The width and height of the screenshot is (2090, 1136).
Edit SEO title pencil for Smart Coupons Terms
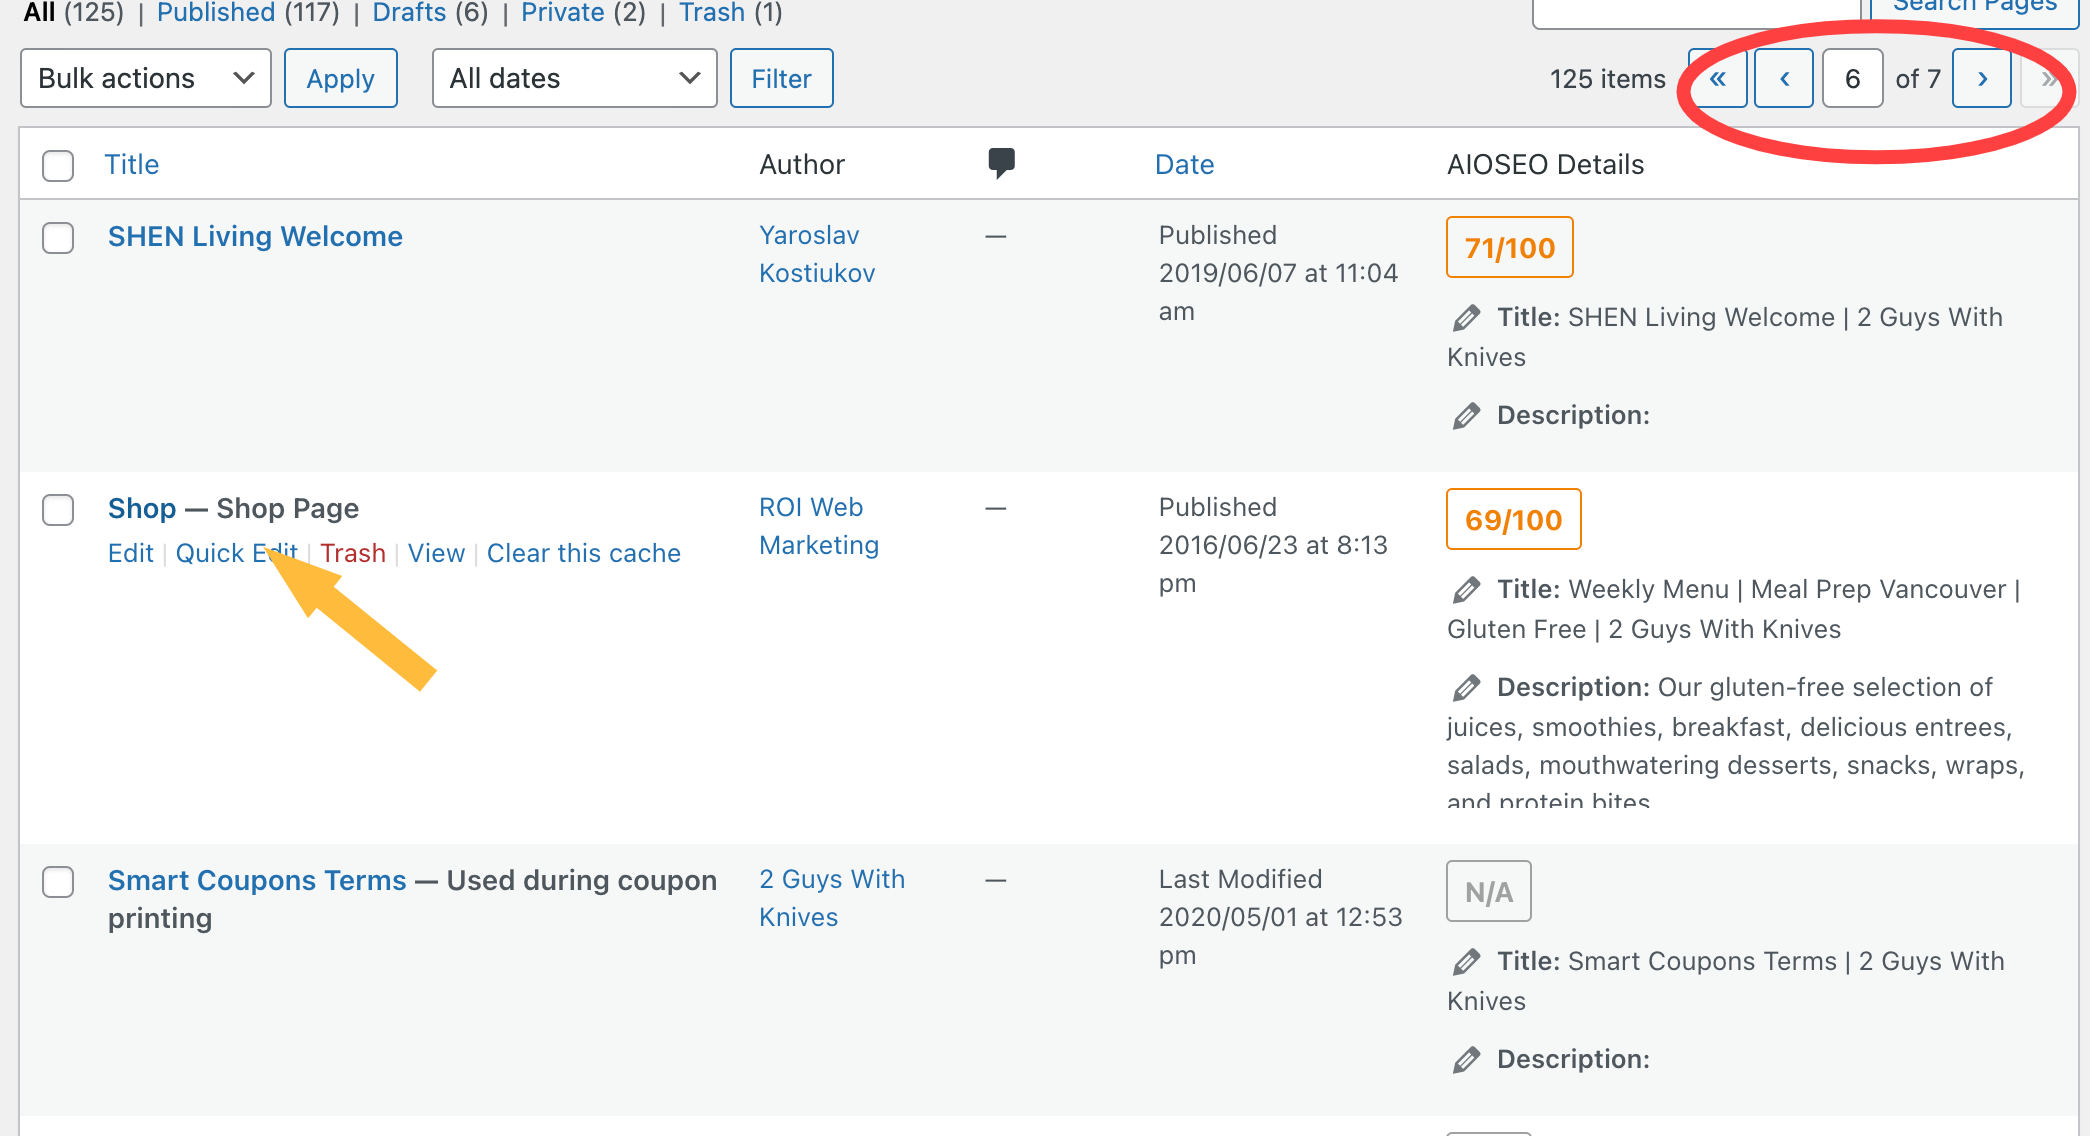point(1466,962)
